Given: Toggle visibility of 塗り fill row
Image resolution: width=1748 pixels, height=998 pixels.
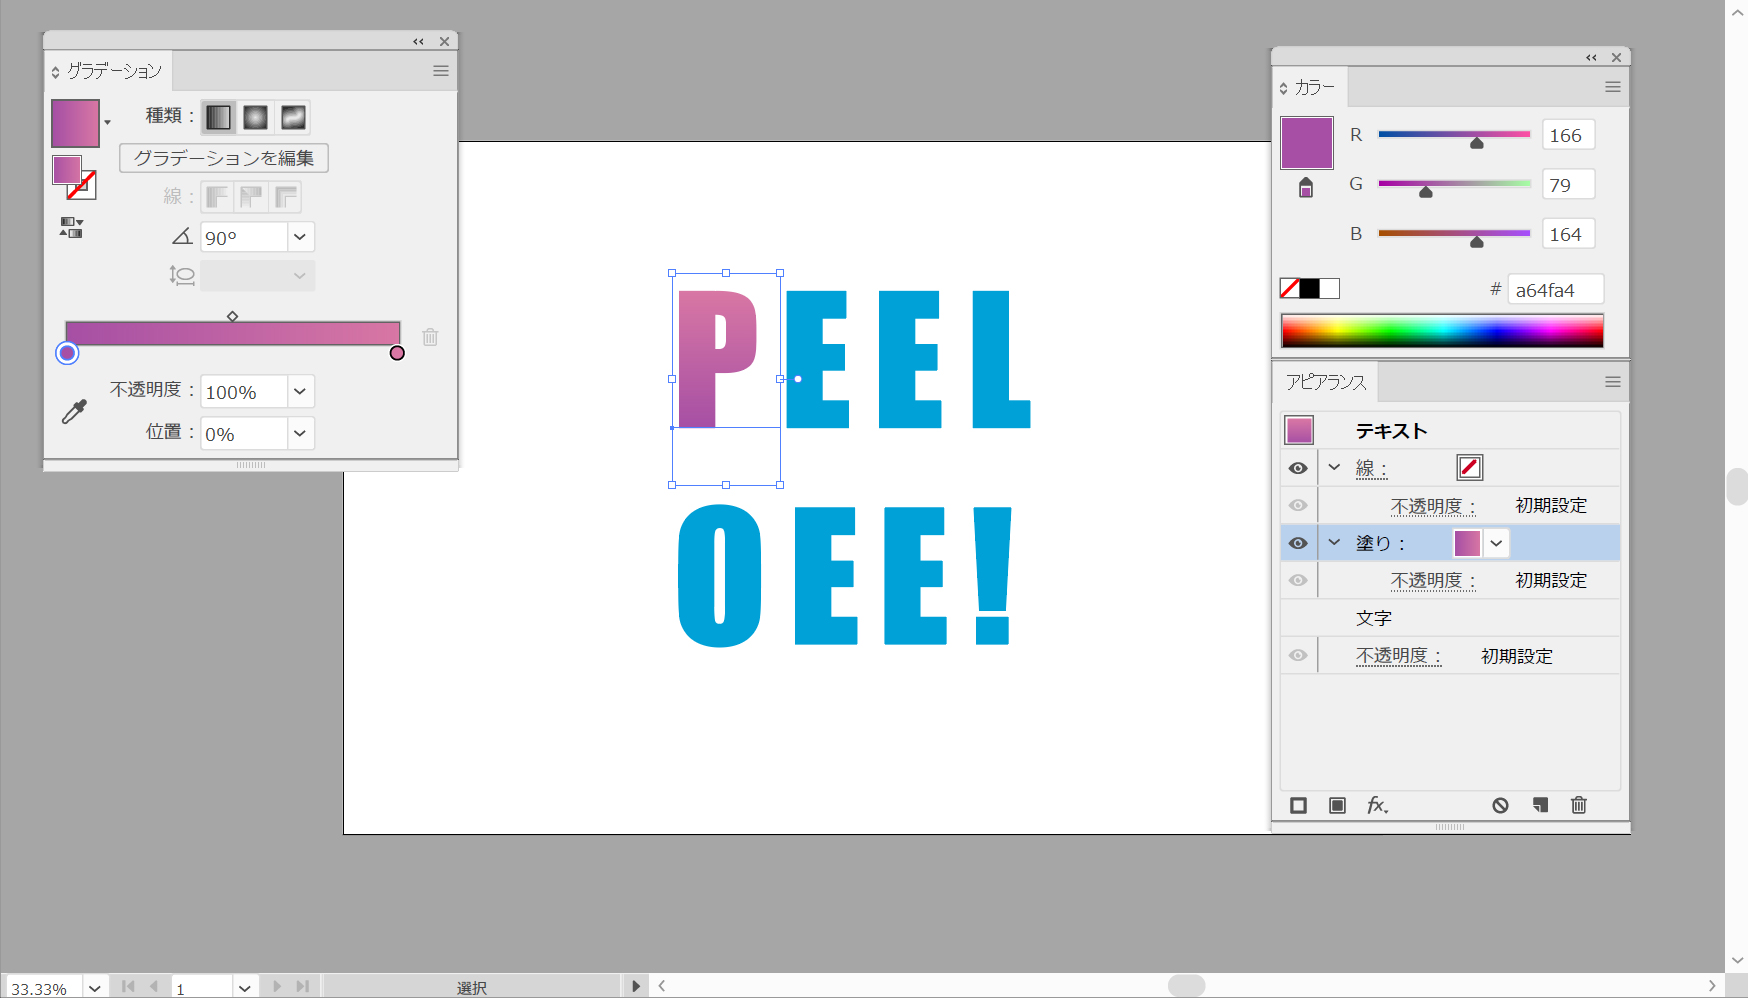Looking at the screenshot, I should click(1298, 543).
